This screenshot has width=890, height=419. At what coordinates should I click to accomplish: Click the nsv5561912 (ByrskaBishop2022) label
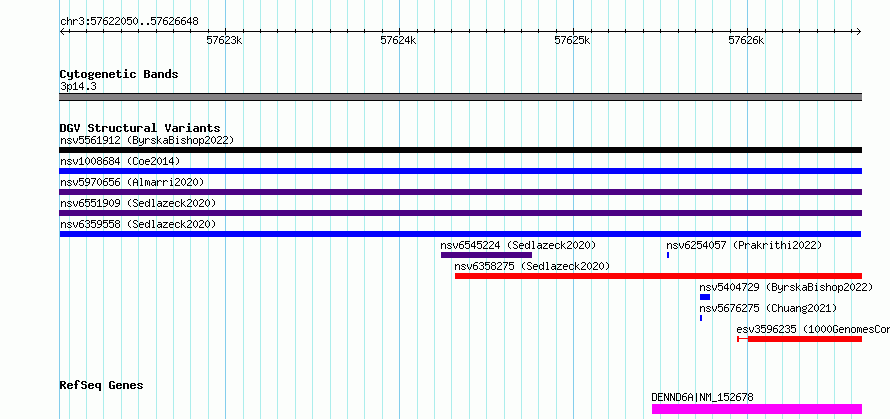pos(147,140)
